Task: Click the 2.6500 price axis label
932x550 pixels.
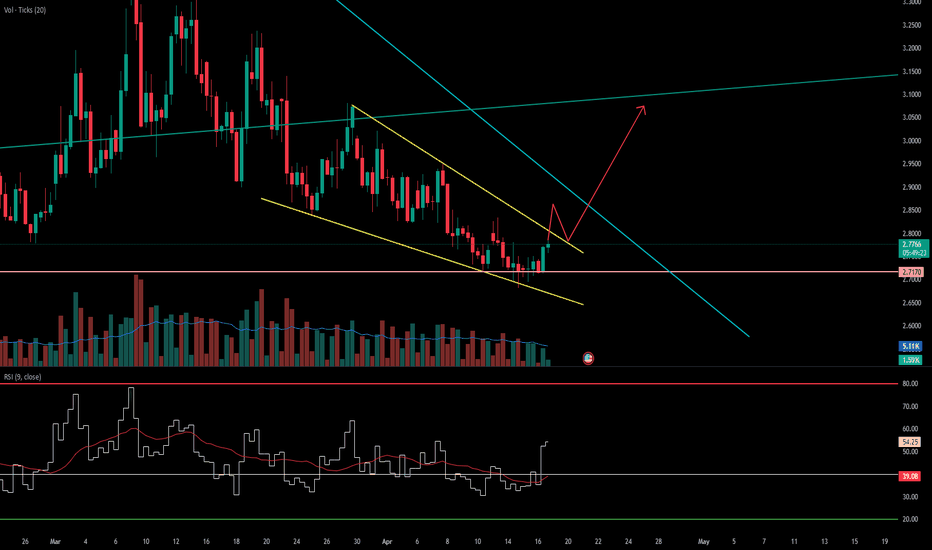Action: point(912,303)
